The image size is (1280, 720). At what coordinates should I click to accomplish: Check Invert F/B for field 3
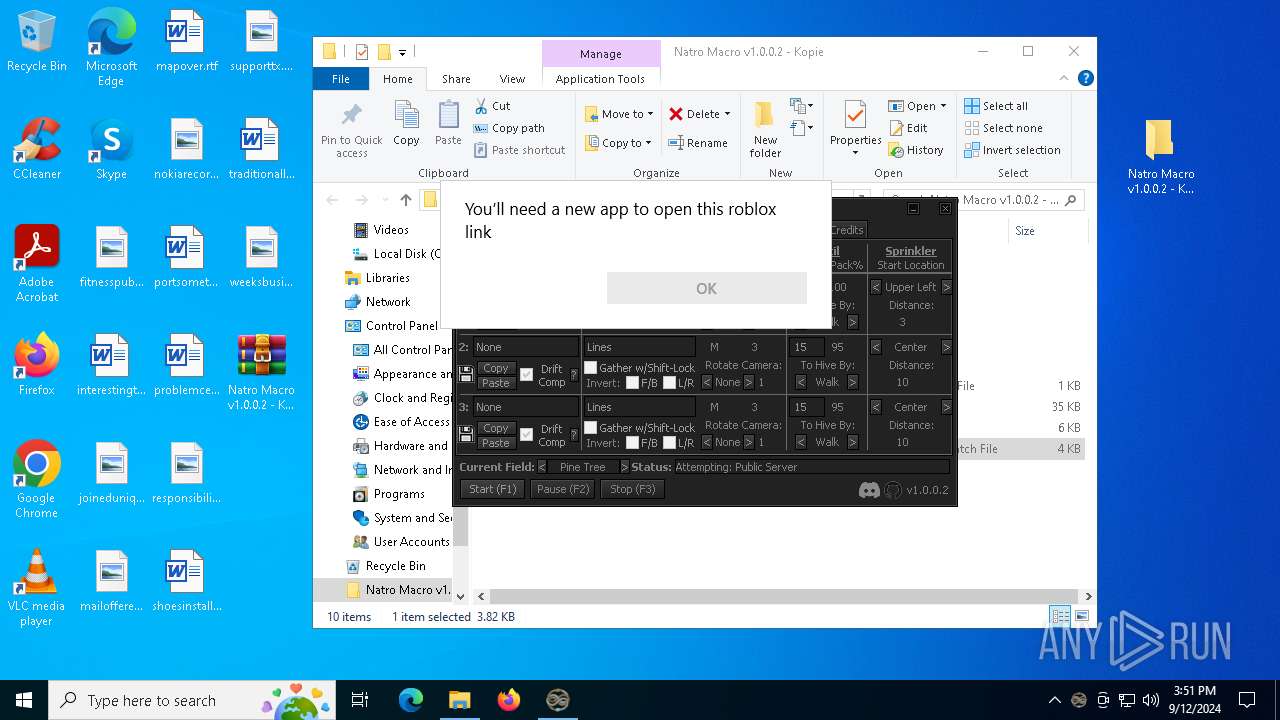tap(632, 443)
